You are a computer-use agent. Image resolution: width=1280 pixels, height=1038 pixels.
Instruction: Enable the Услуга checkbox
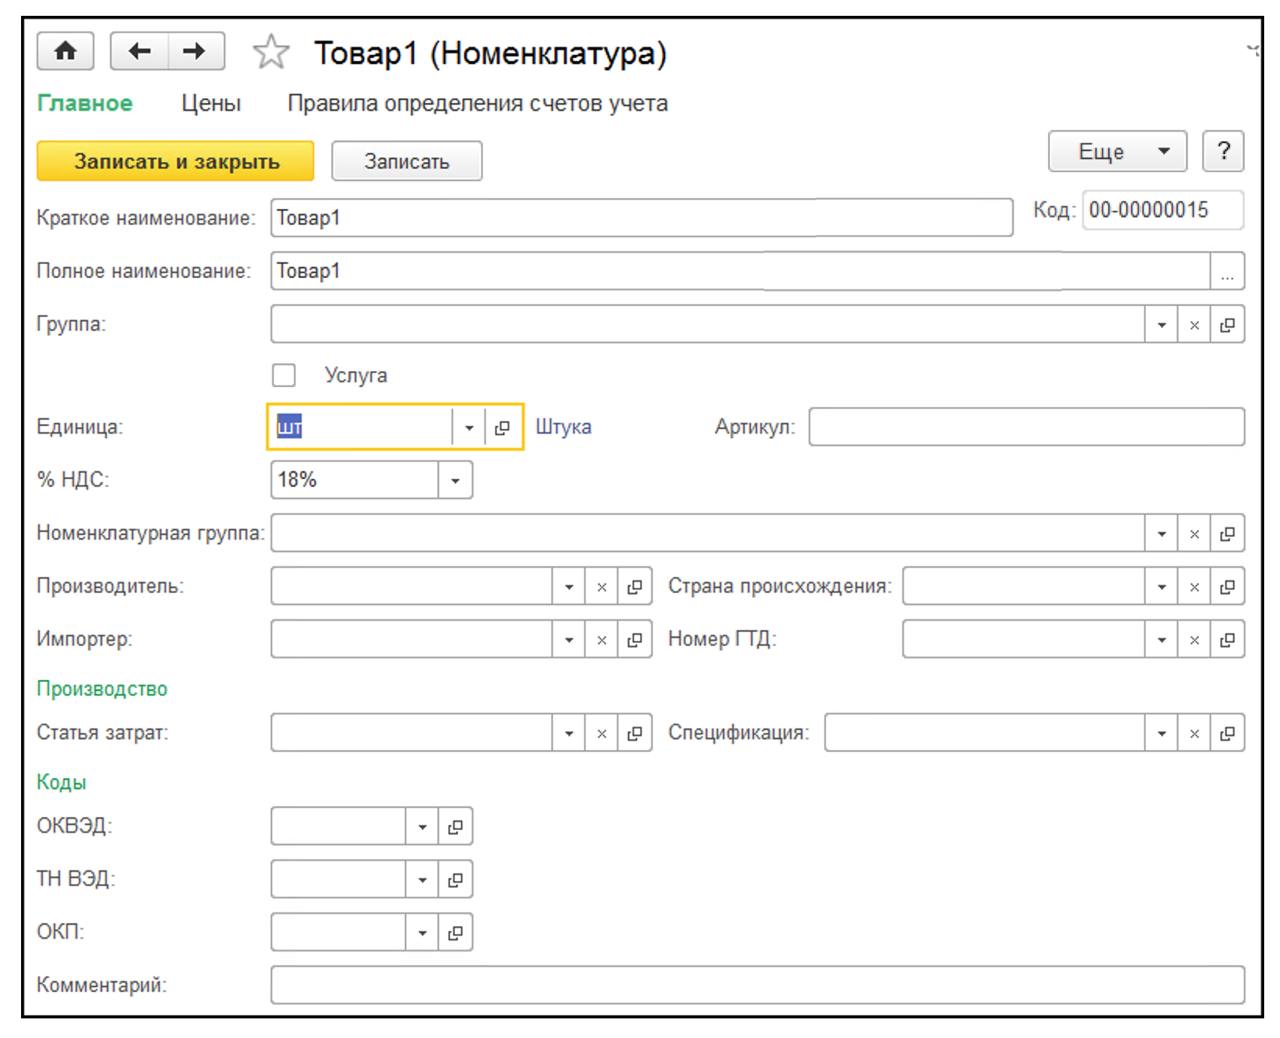coord(284,375)
